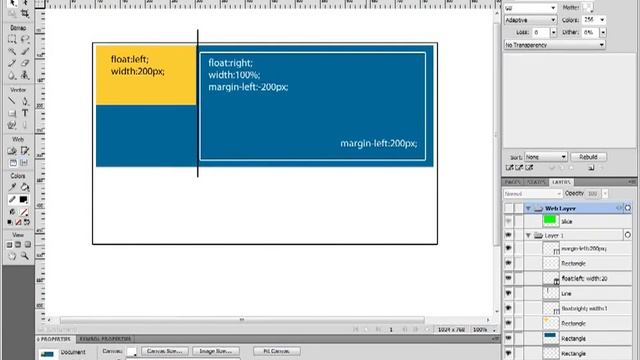Select the vector Rectangle tool
The height and width of the screenshot is (360, 640).
point(12,113)
